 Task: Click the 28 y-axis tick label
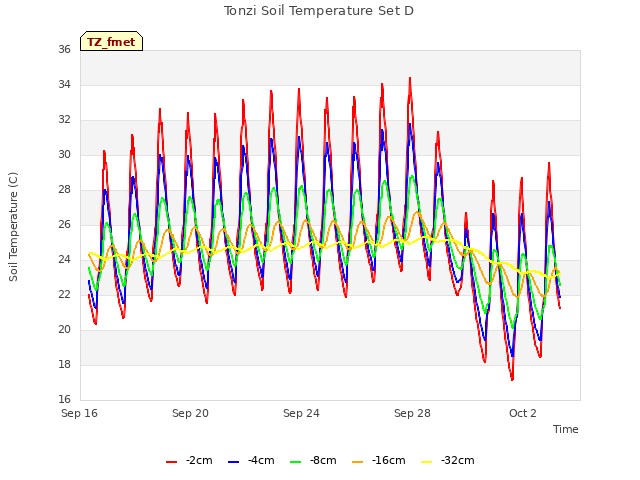(x=64, y=189)
